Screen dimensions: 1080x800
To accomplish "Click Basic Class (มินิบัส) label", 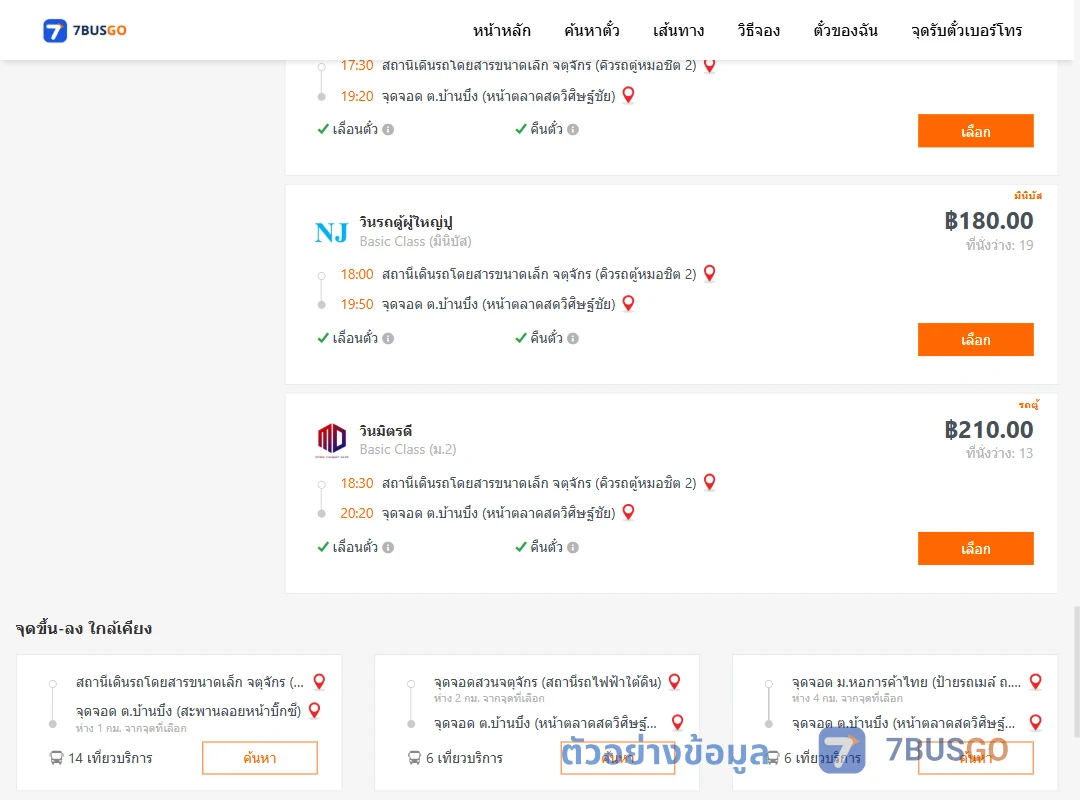I will [415, 241].
